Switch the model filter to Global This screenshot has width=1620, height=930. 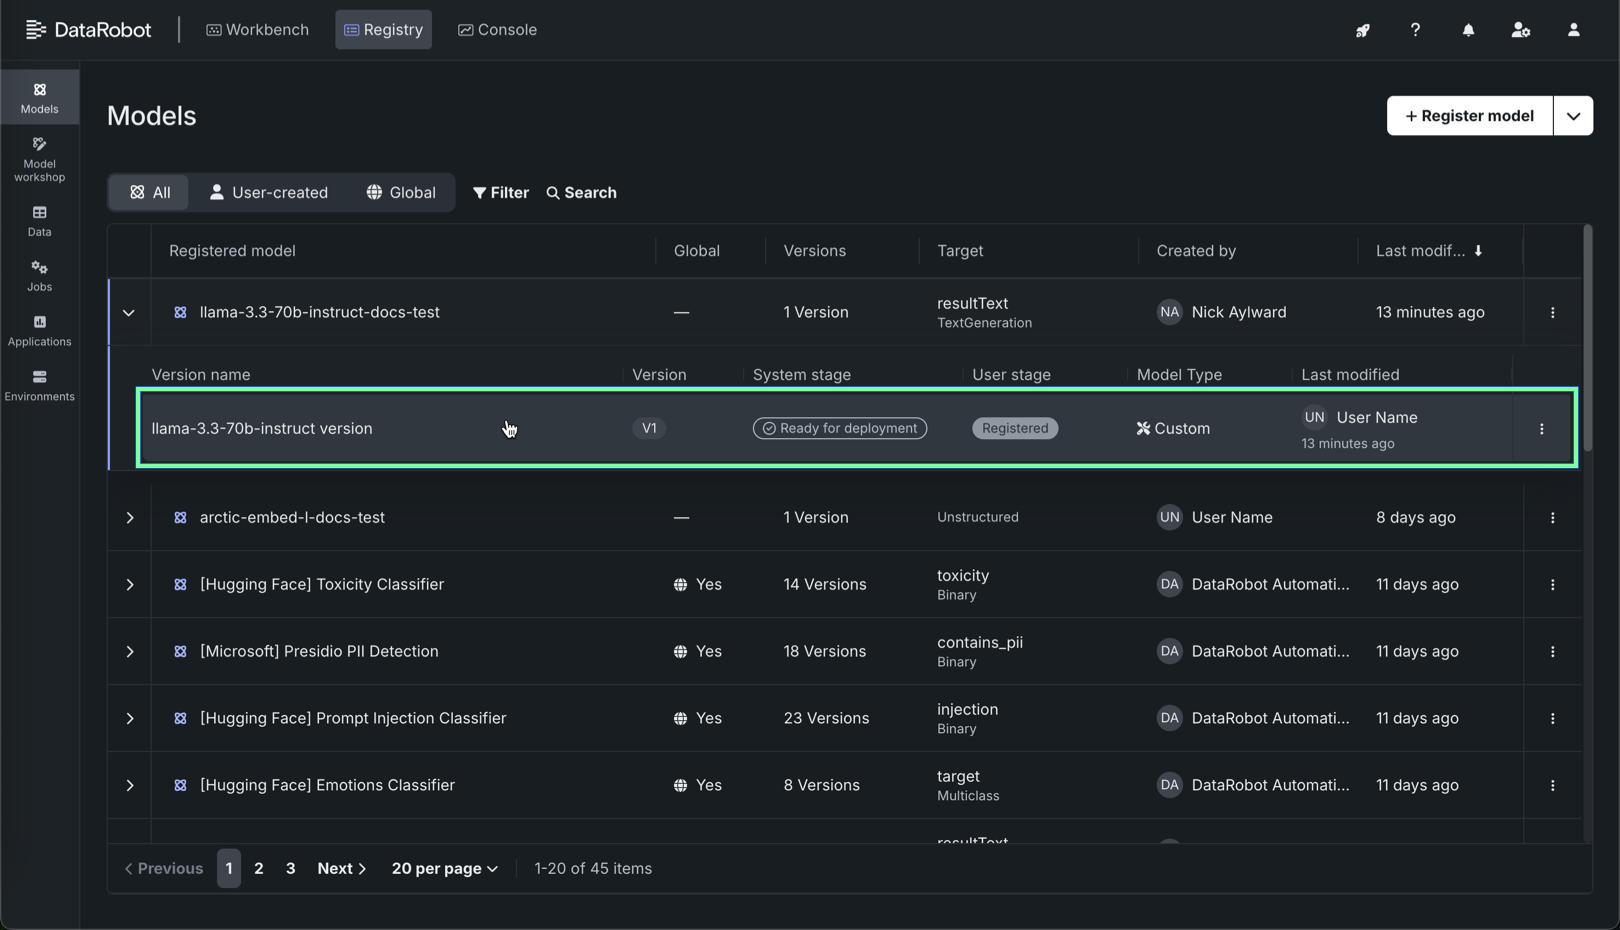pos(400,192)
